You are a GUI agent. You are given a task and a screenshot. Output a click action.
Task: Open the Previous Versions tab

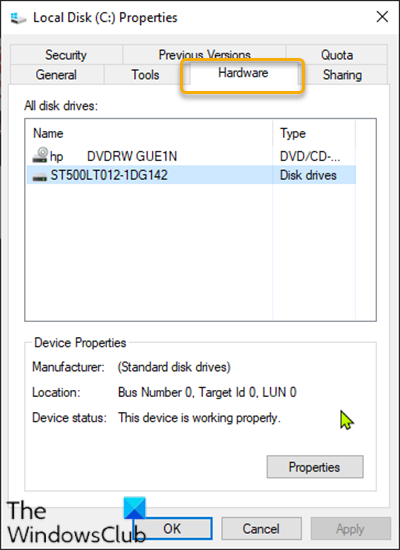click(204, 55)
